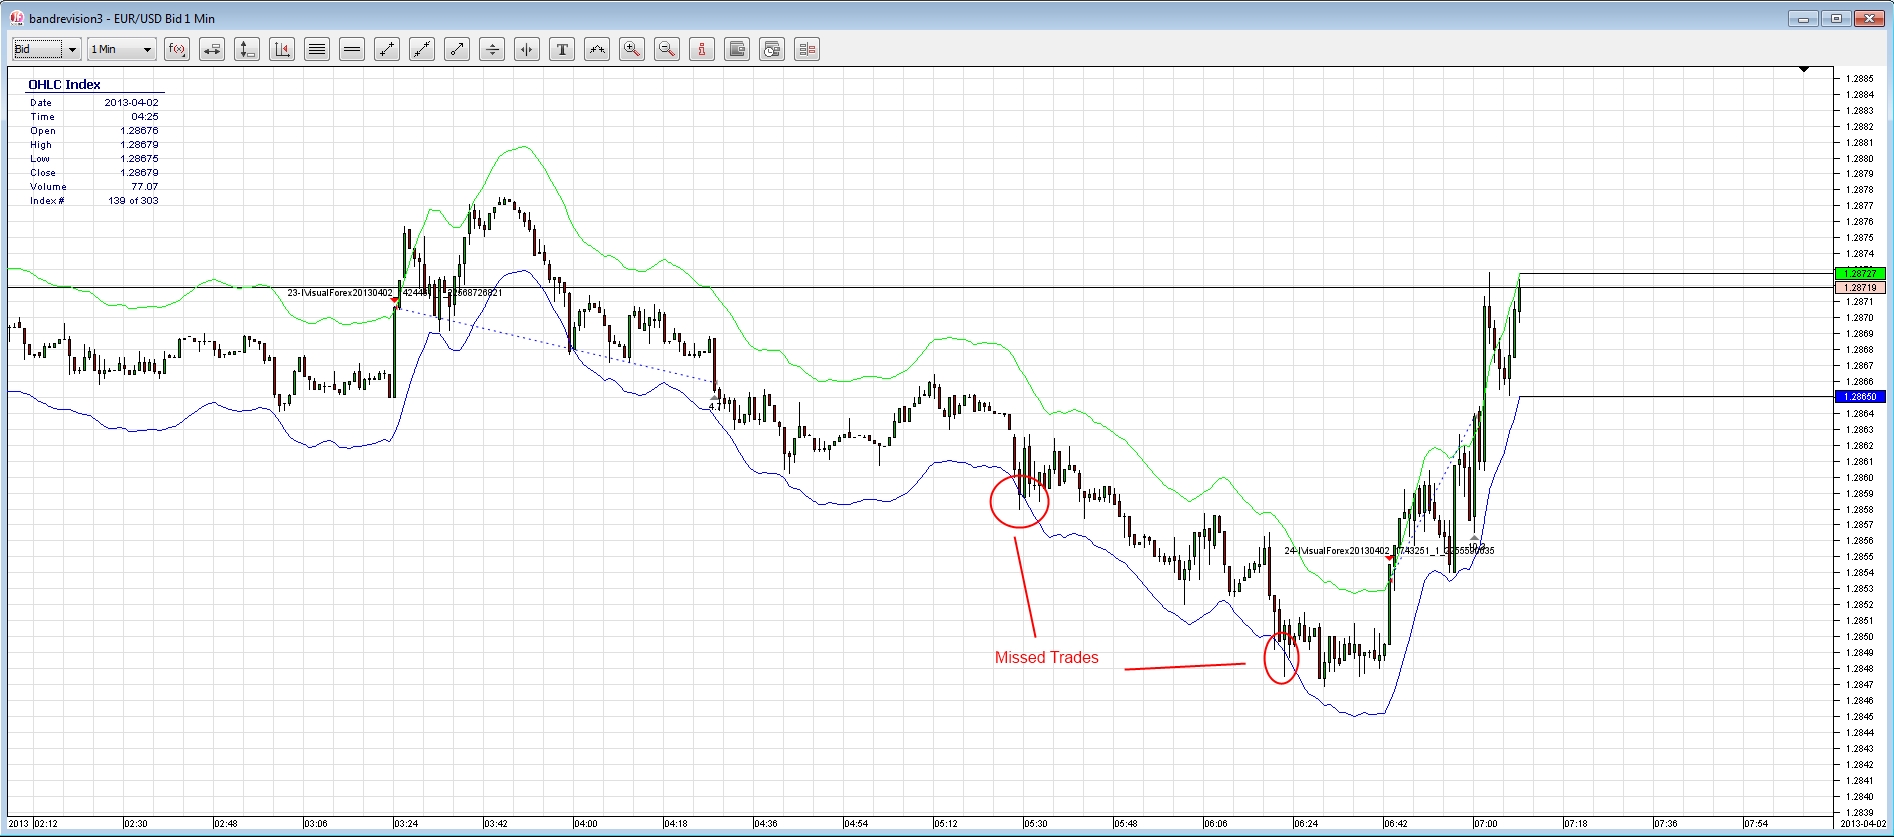Click the 03:24 time axis label
The height and width of the screenshot is (837, 1894).
[x=406, y=824]
